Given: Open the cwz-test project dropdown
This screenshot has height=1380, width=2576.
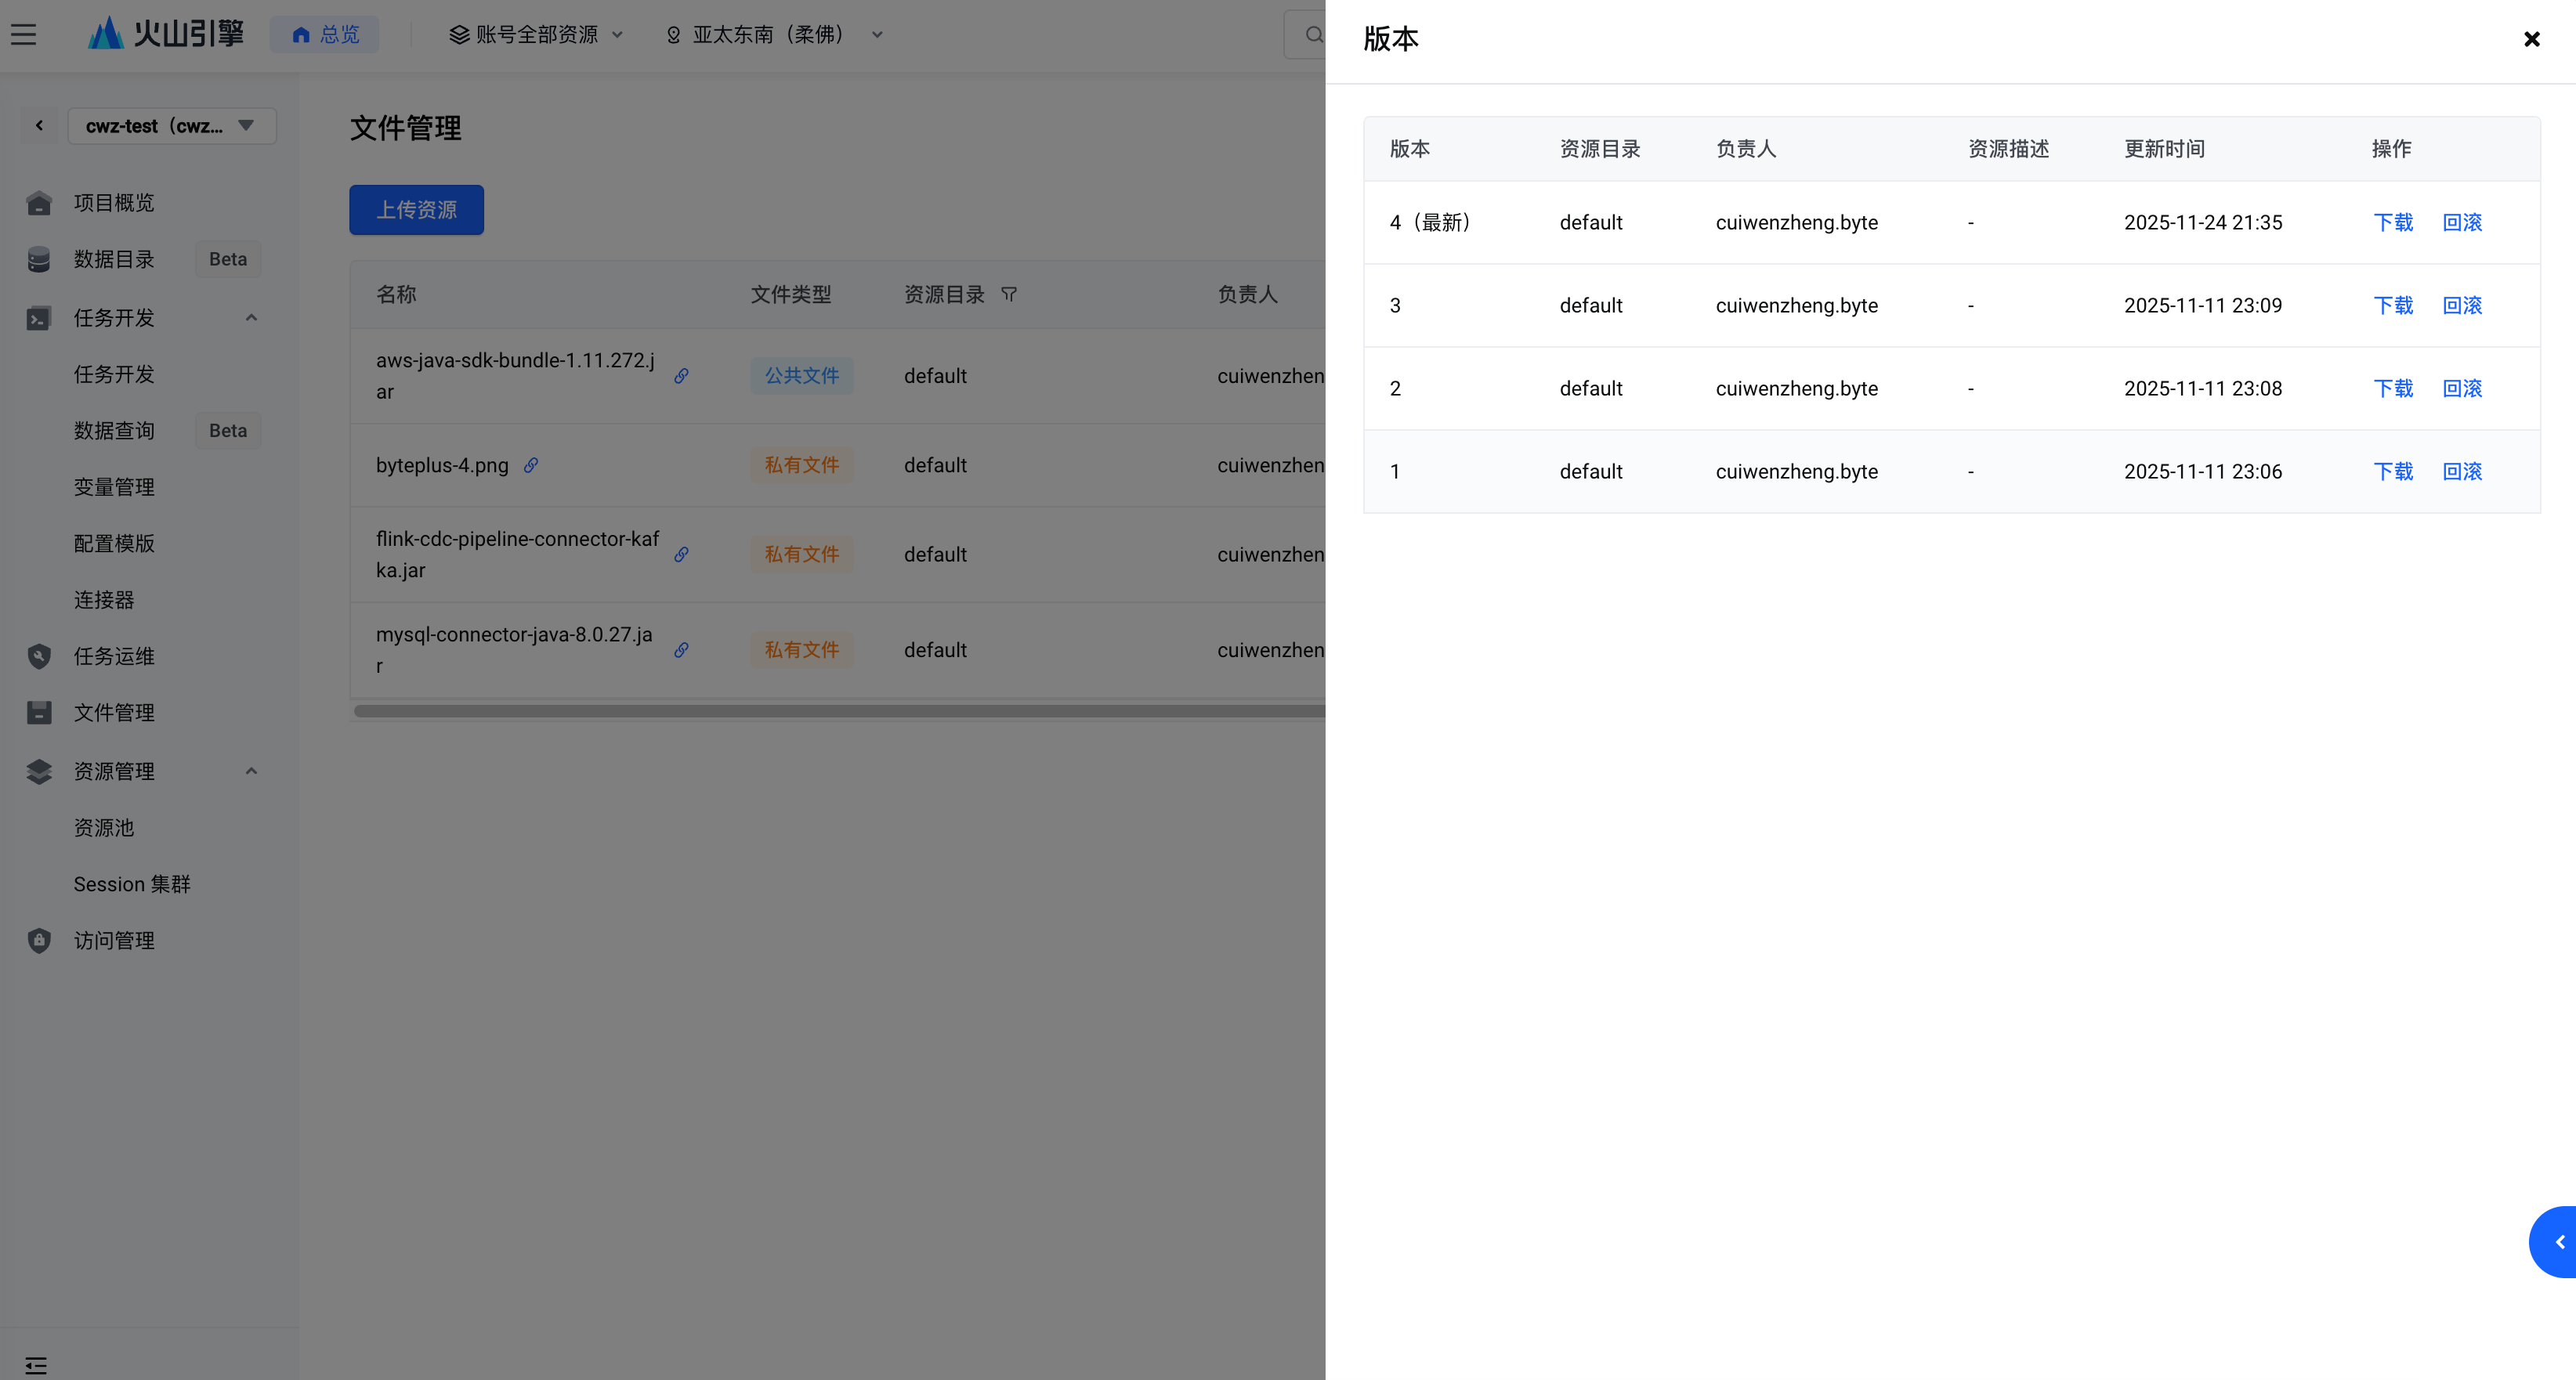Looking at the screenshot, I should pyautogui.click(x=171, y=126).
